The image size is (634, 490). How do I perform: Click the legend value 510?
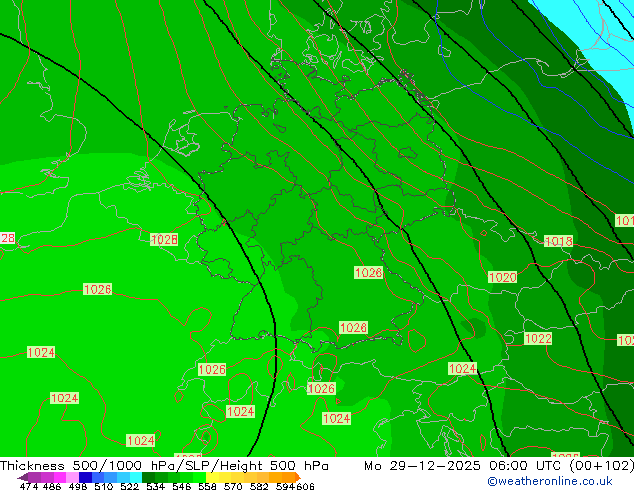click(x=104, y=486)
